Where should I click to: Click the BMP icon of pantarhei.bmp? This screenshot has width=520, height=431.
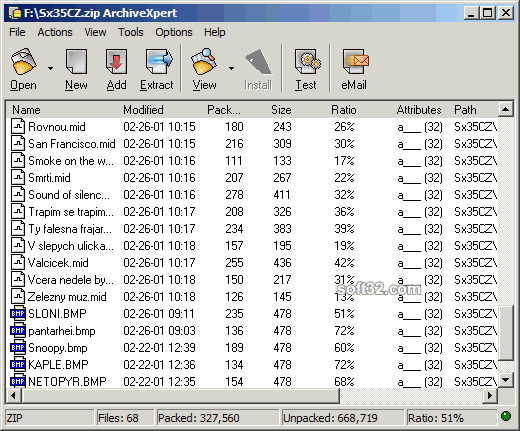click(18, 330)
